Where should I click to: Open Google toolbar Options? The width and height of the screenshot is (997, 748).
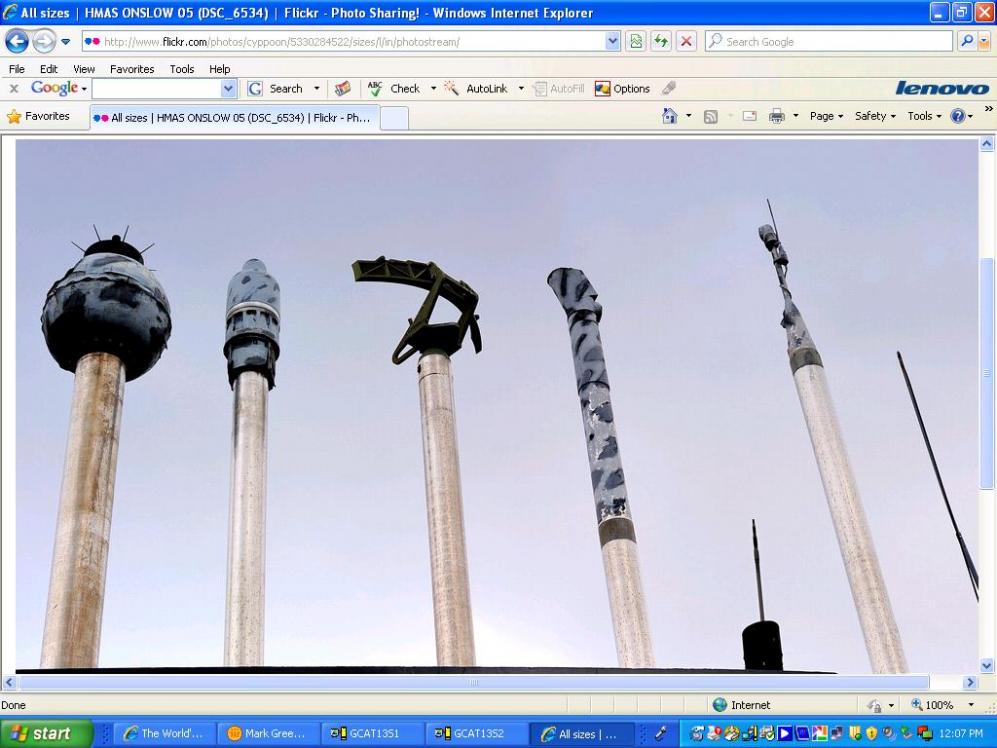pos(622,89)
